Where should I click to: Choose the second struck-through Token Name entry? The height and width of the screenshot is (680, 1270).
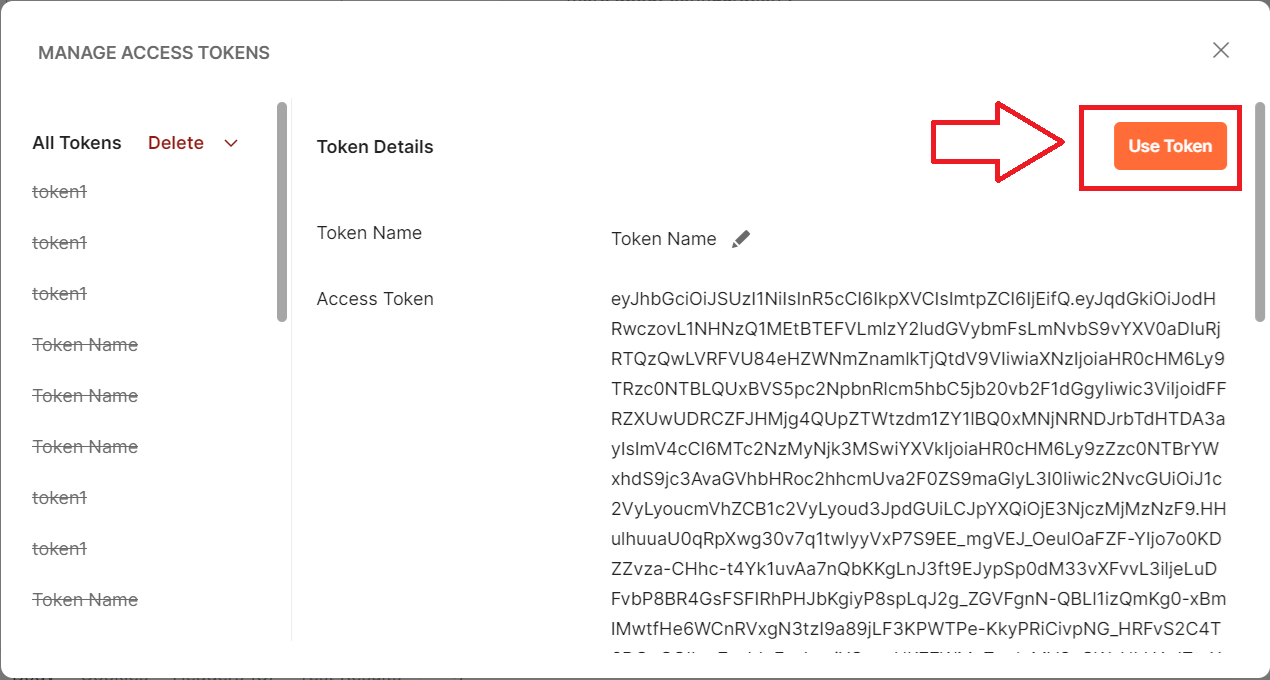85,395
